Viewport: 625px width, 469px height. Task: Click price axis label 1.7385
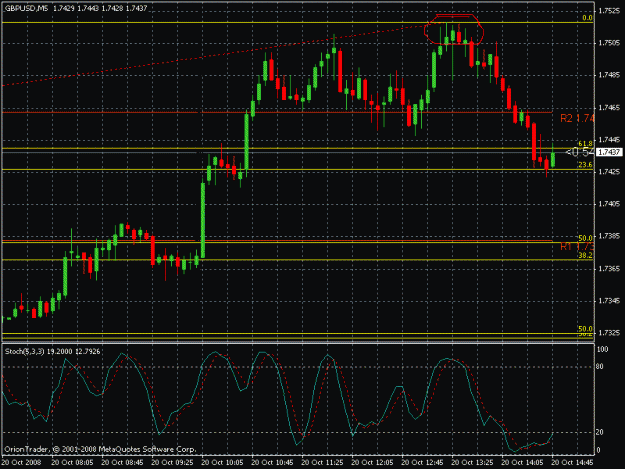click(609, 236)
